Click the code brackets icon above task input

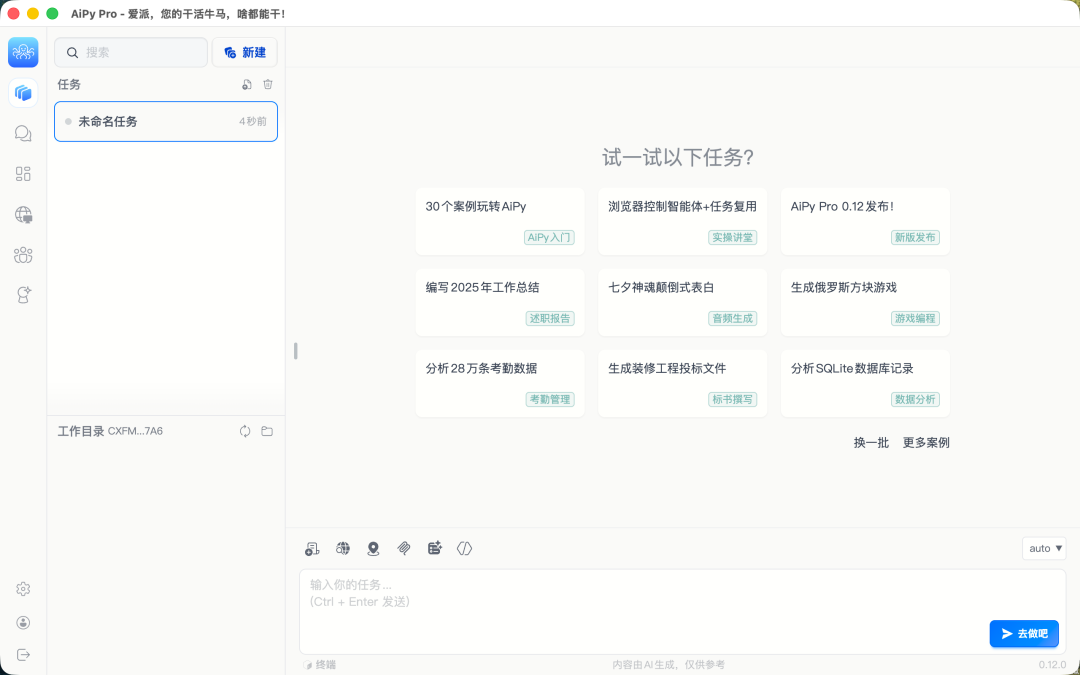[x=465, y=548]
